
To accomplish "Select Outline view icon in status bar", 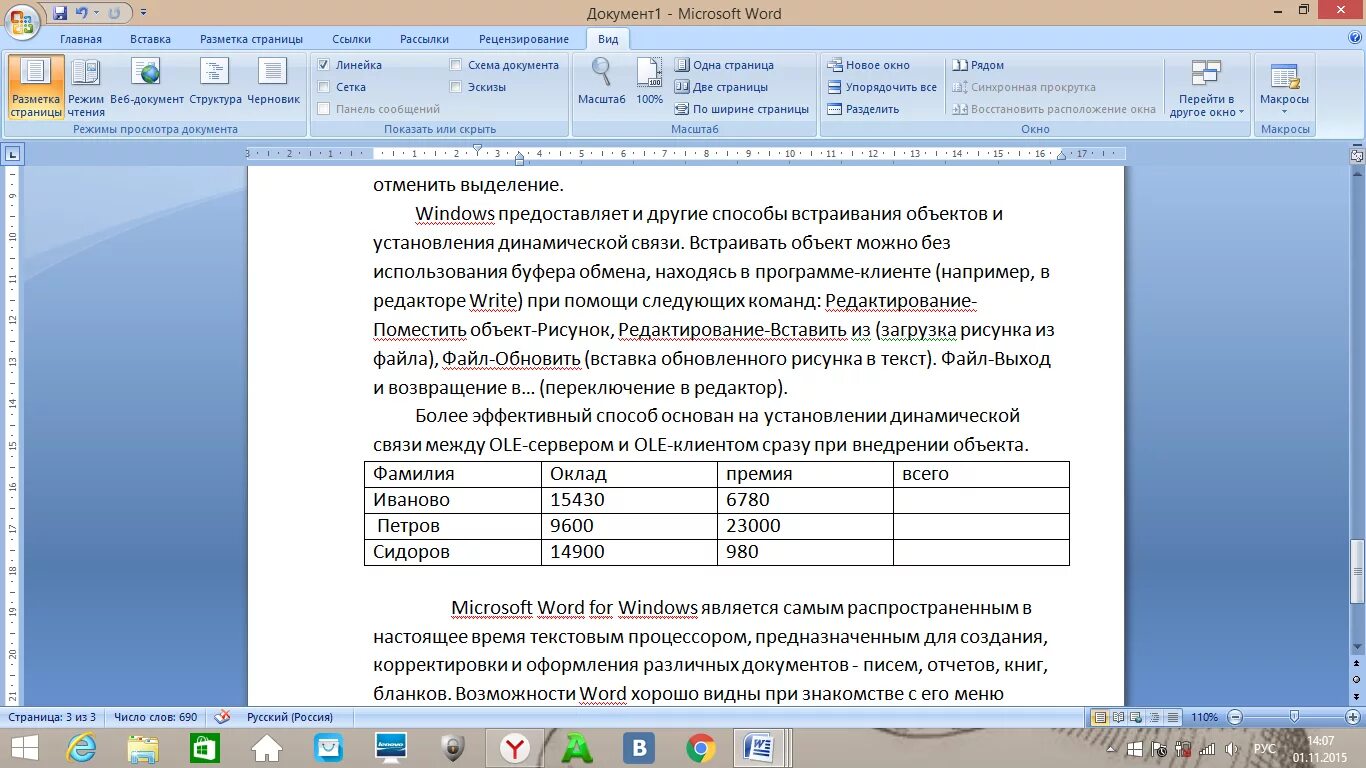I will point(1155,717).
